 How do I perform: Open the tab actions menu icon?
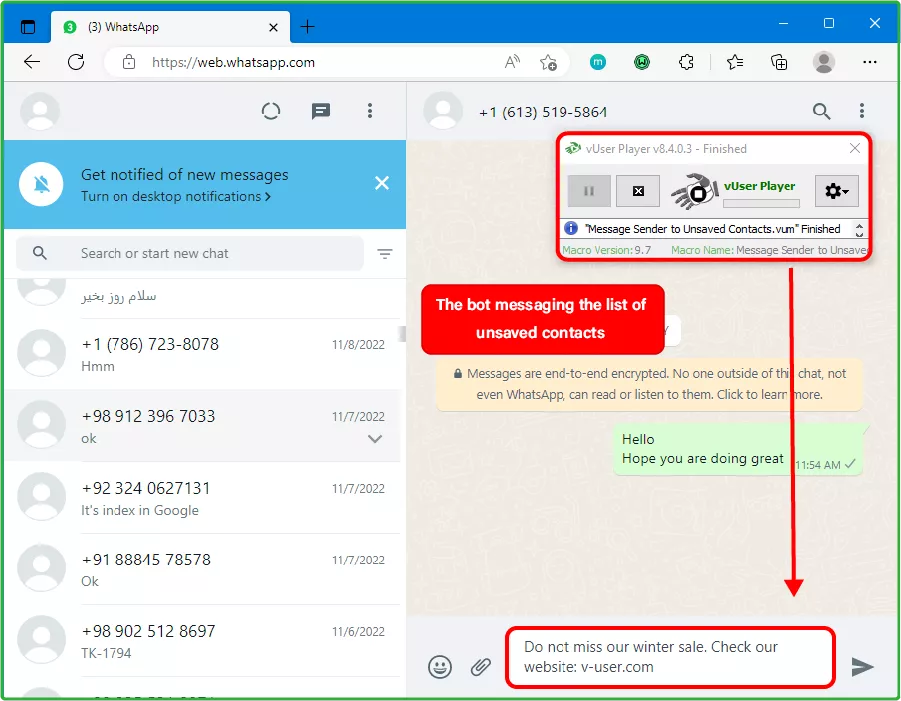click(28, 27)
